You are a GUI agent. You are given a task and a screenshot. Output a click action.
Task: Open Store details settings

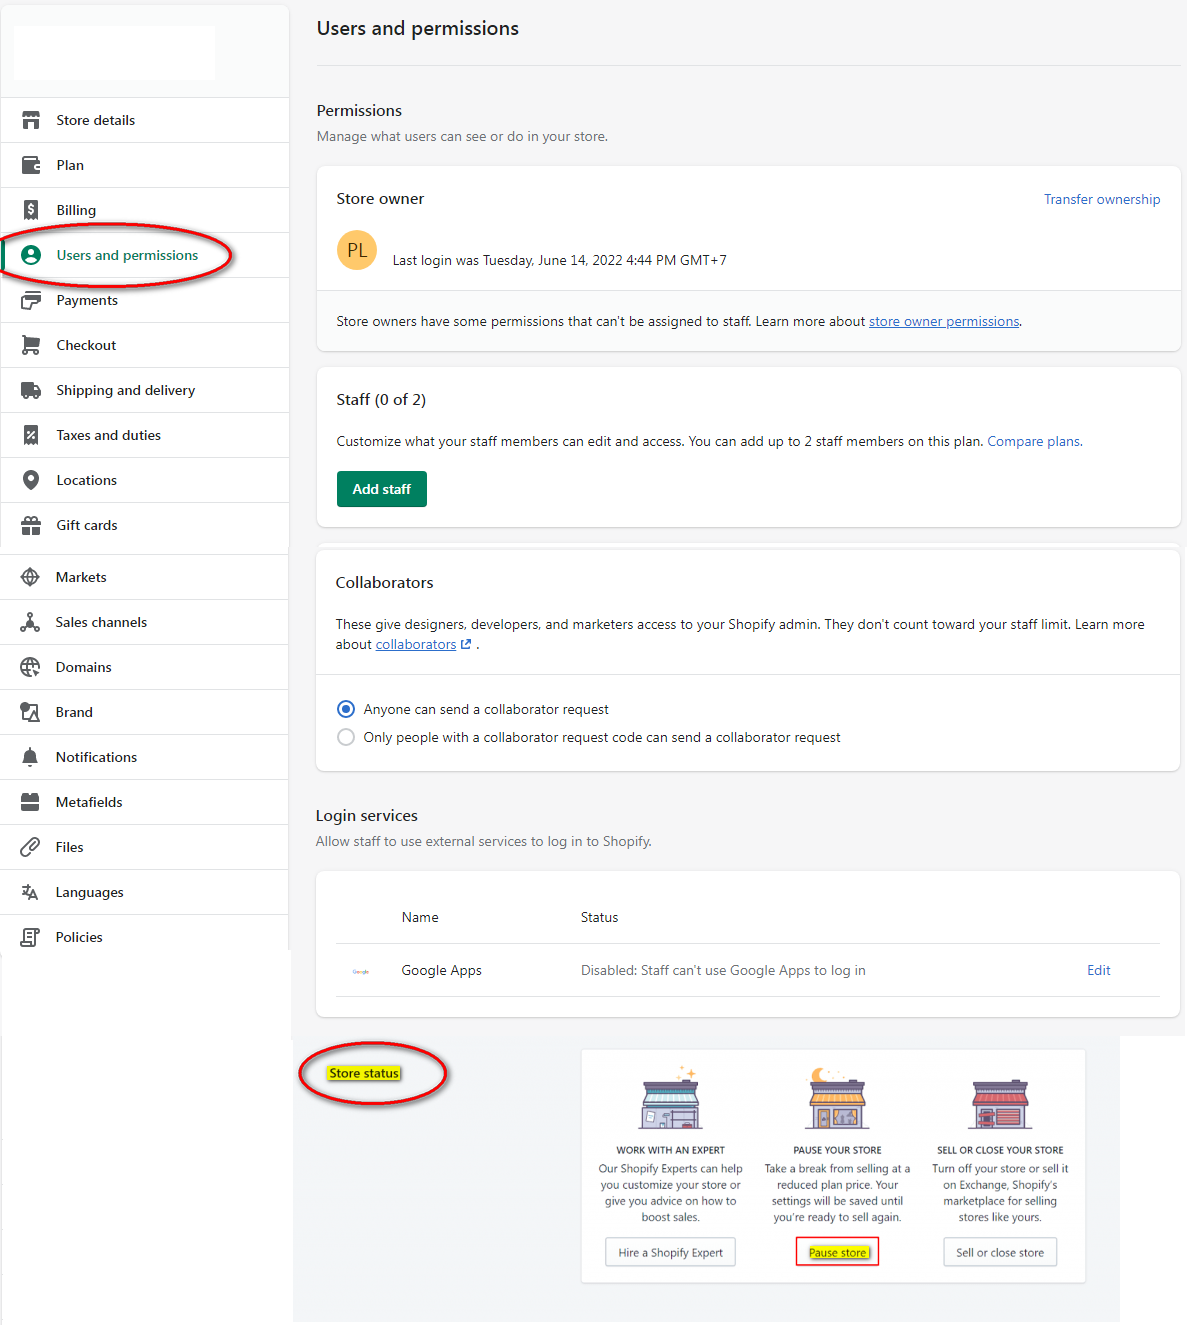(145, 120)
